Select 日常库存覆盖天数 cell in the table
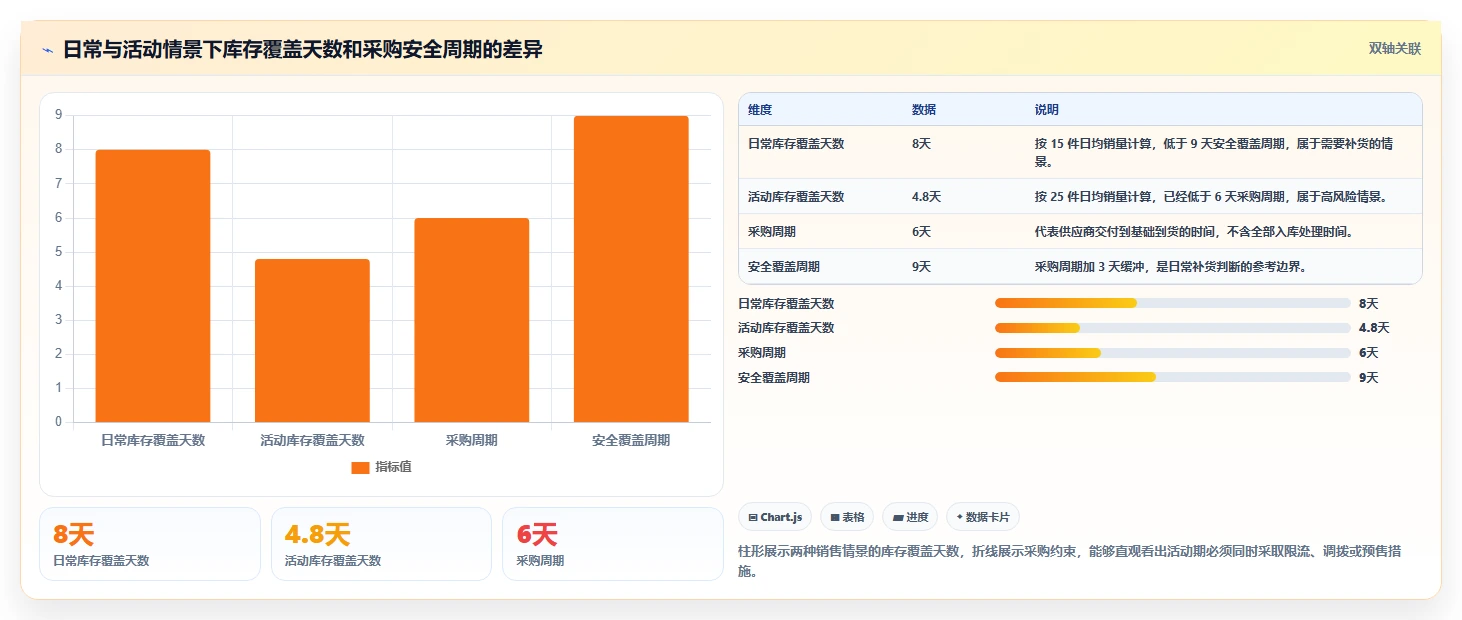Viewport: 1462px width, 620px height. pyautogui.click(x=796, y=143)
